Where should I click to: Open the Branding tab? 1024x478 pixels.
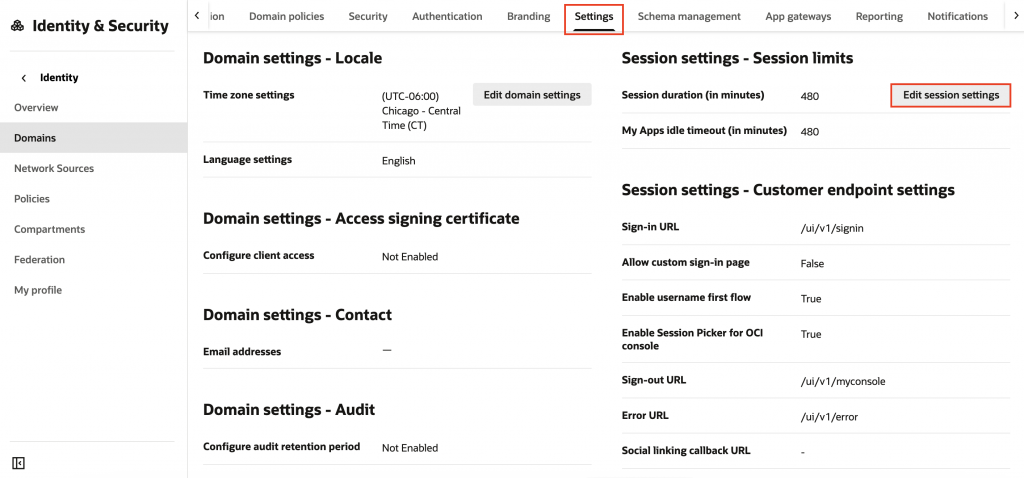tap(528, 16)
